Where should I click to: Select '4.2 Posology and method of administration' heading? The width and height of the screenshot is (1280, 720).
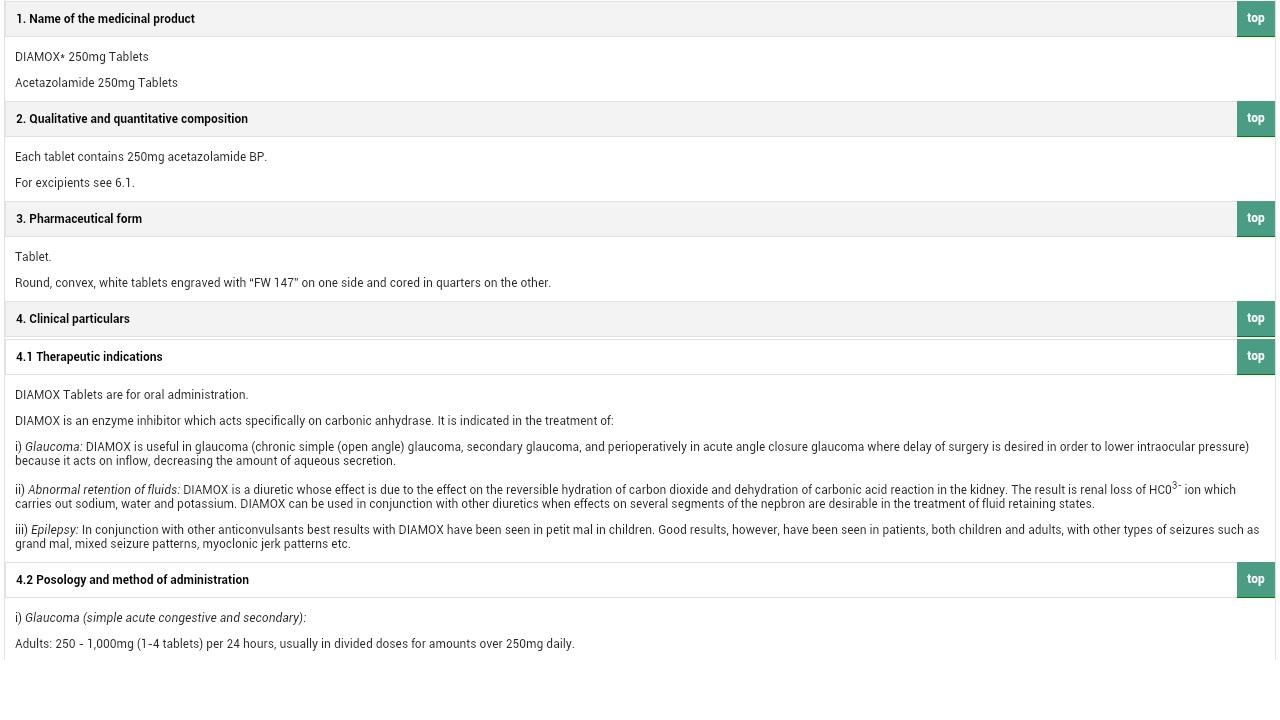(132, 580)
